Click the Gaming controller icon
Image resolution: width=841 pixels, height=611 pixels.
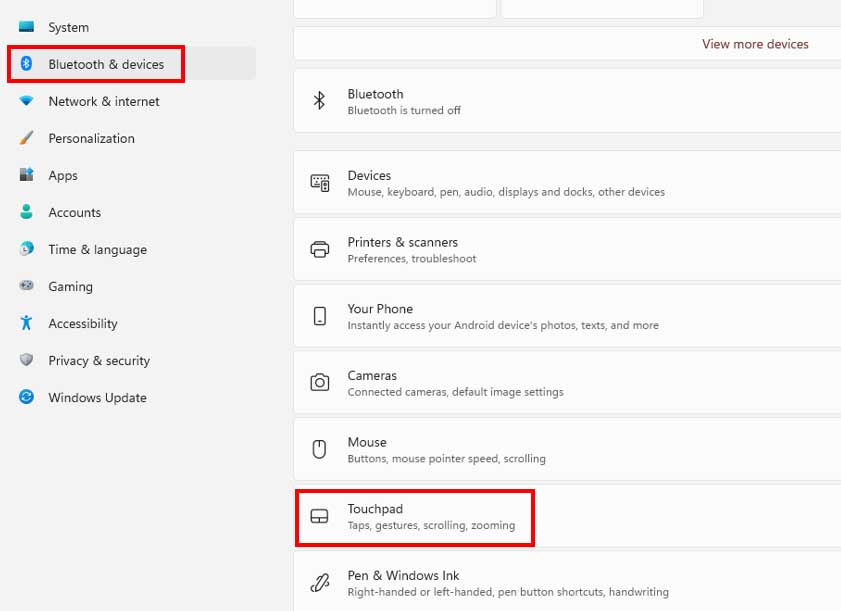pyautogui.click(x=26, y=286)
